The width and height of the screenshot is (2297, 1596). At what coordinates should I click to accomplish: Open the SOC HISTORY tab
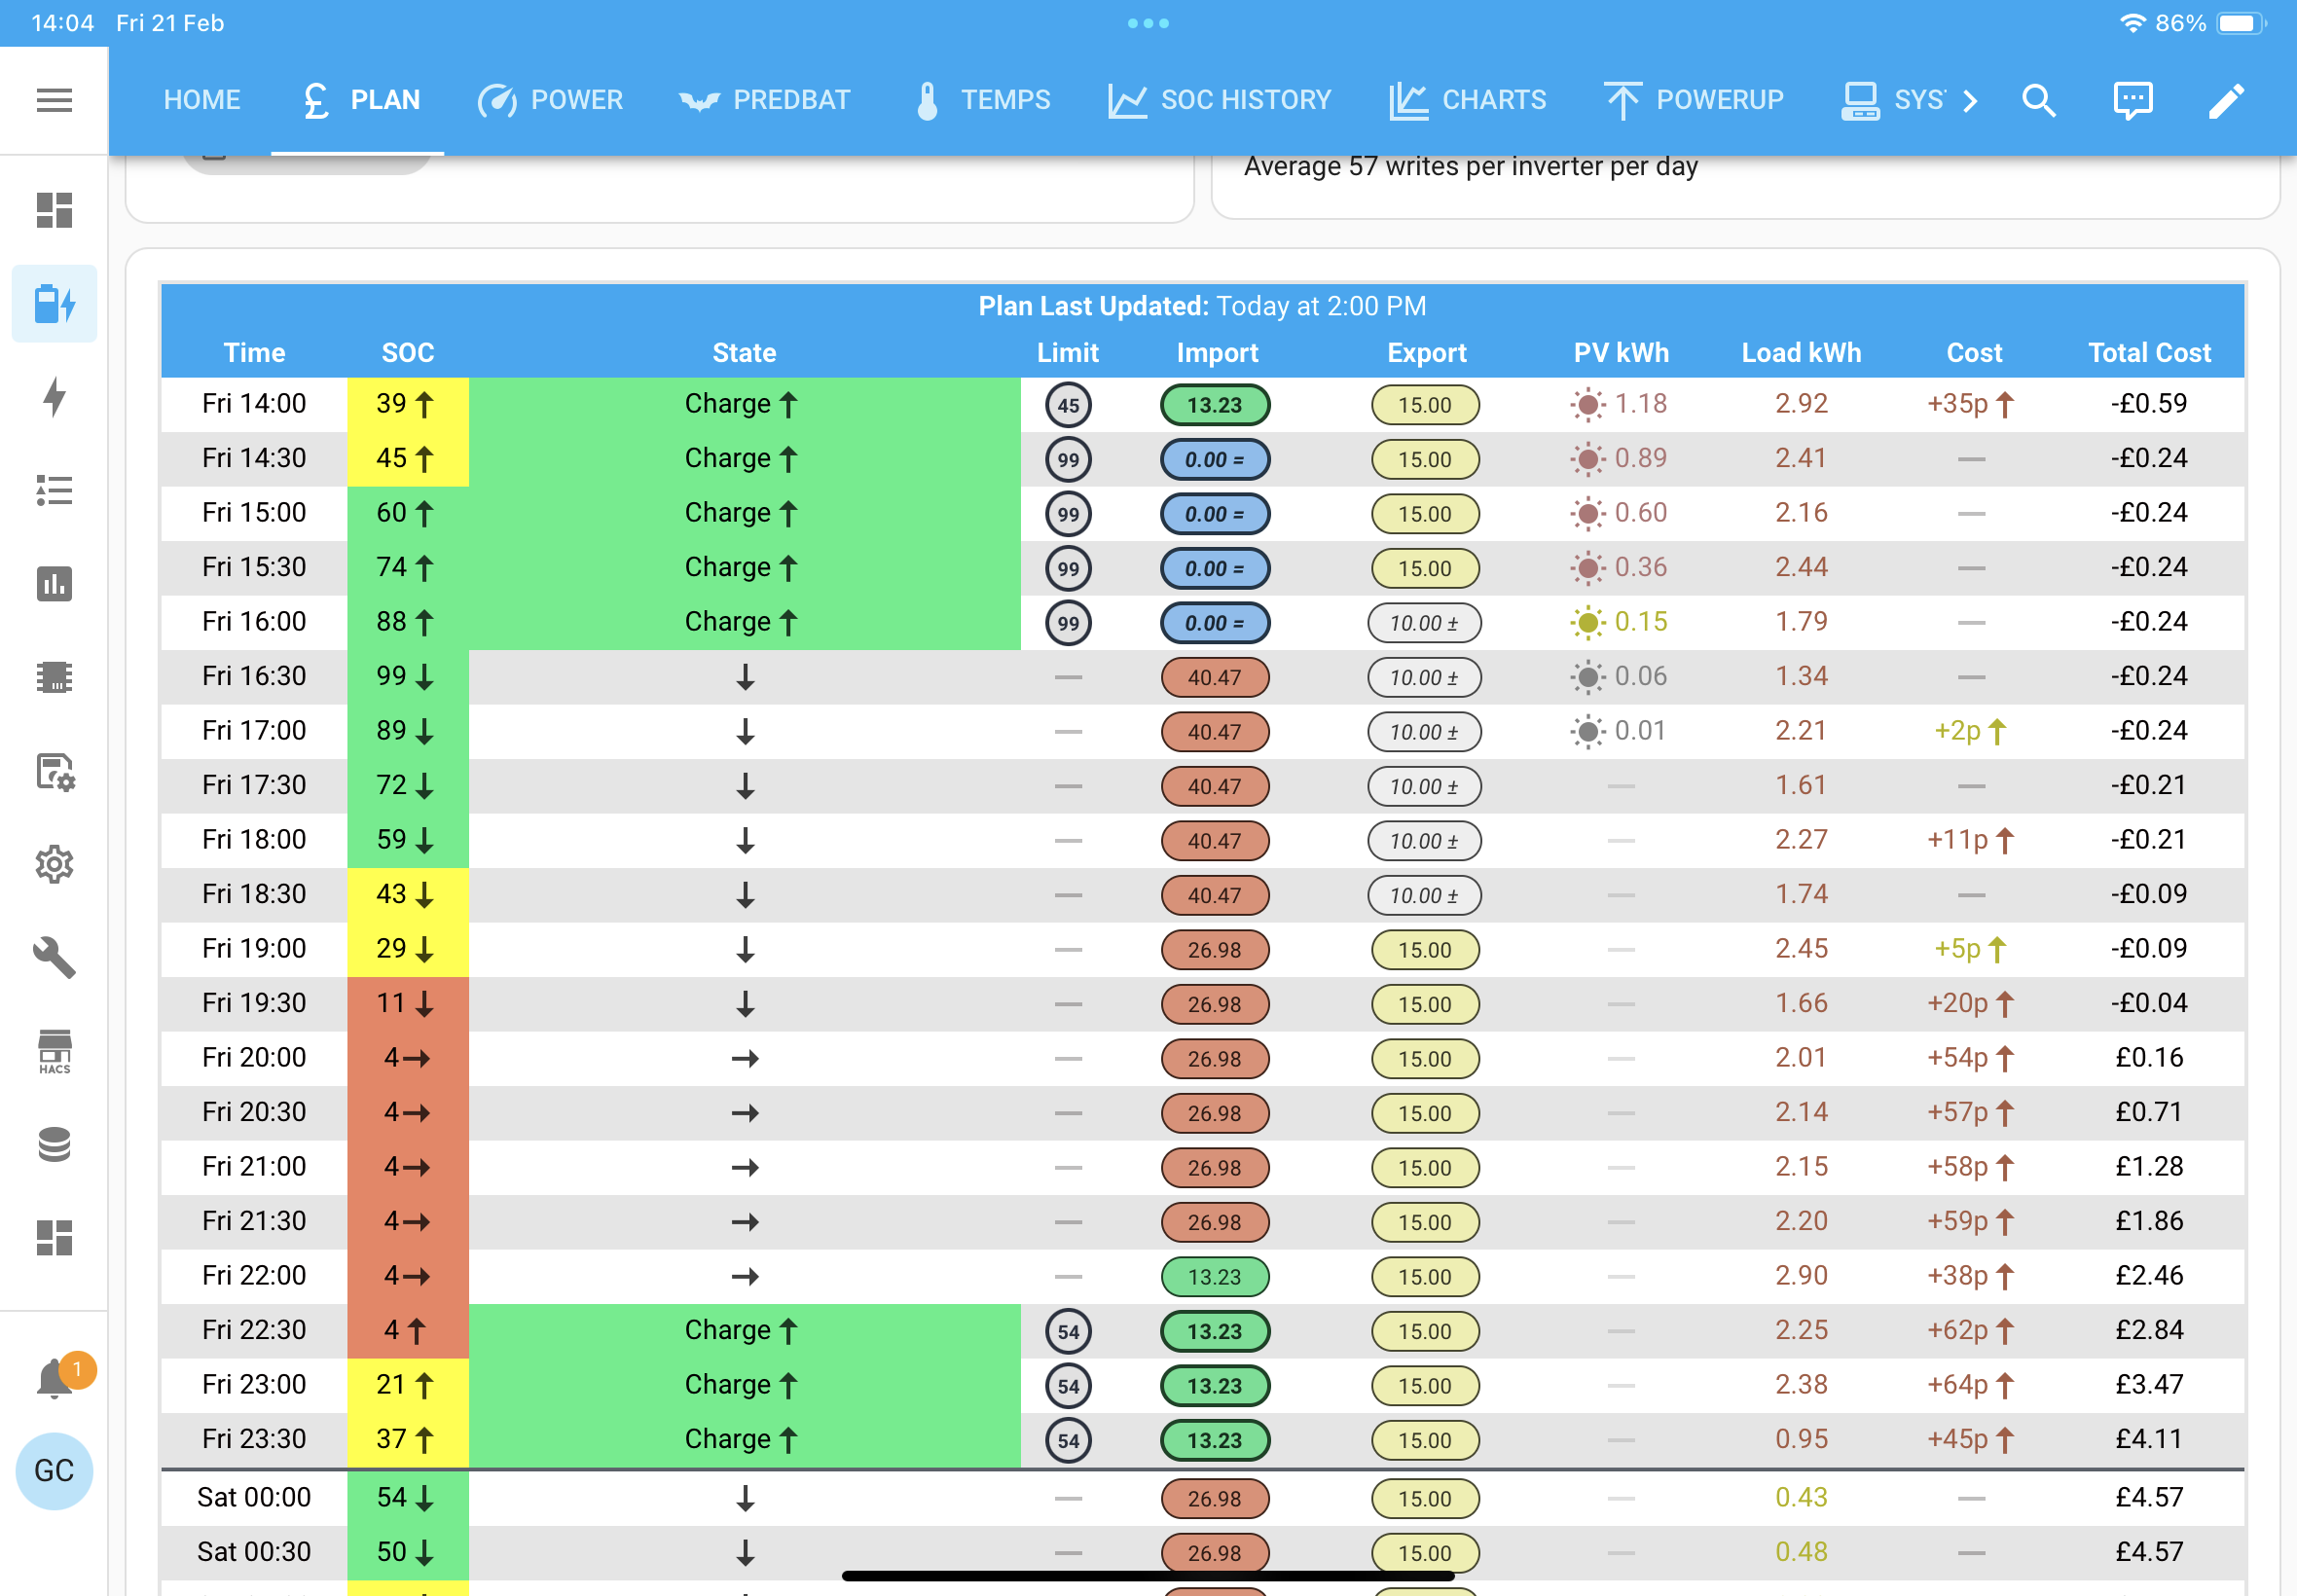(x=1220, y=100)
